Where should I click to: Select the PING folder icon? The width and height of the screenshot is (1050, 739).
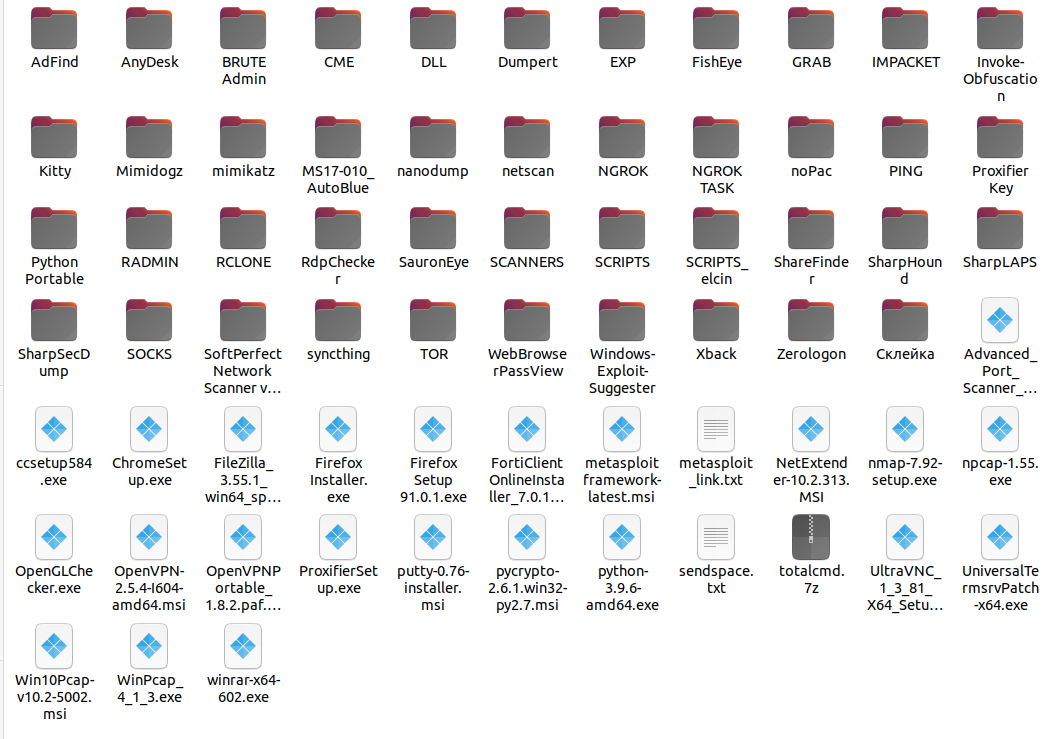pyautogui.click(x=905, y=138)
